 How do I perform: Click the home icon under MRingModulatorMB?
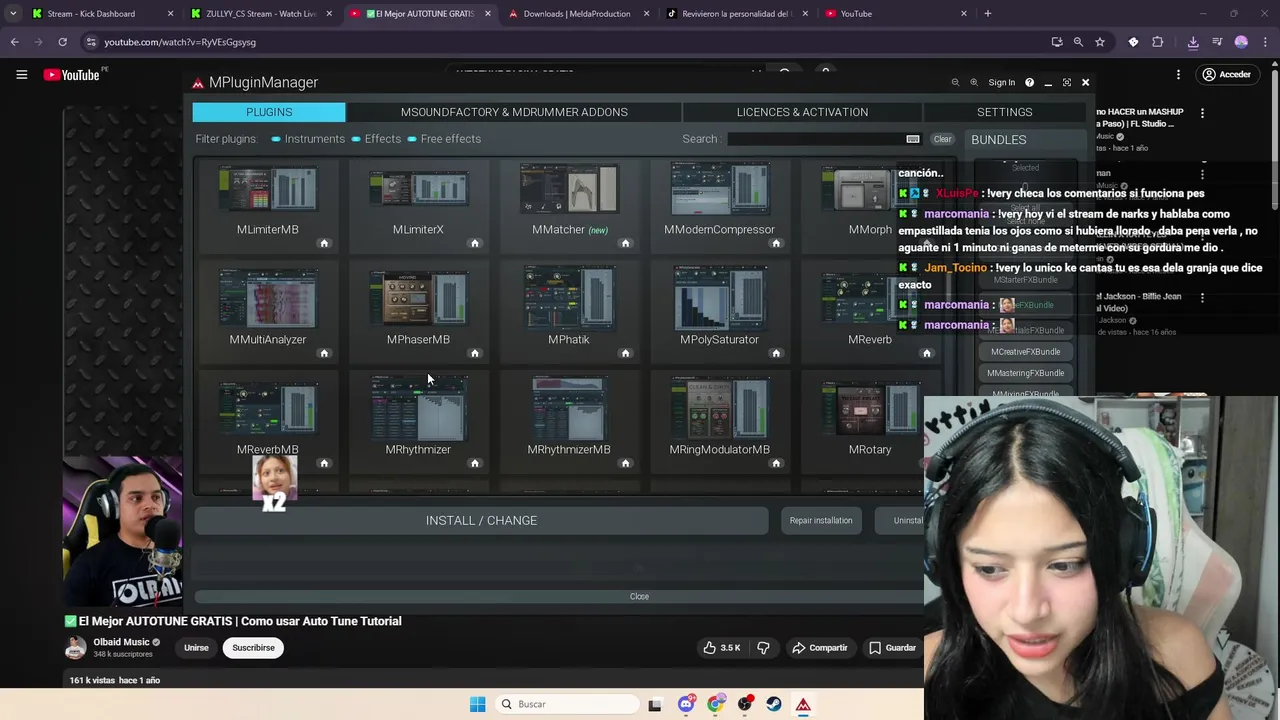point(776,463)
